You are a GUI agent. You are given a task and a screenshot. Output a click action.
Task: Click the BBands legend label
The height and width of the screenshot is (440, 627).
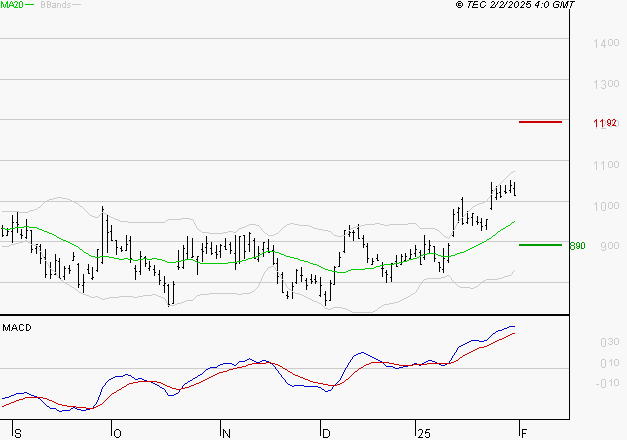[56, 5]
